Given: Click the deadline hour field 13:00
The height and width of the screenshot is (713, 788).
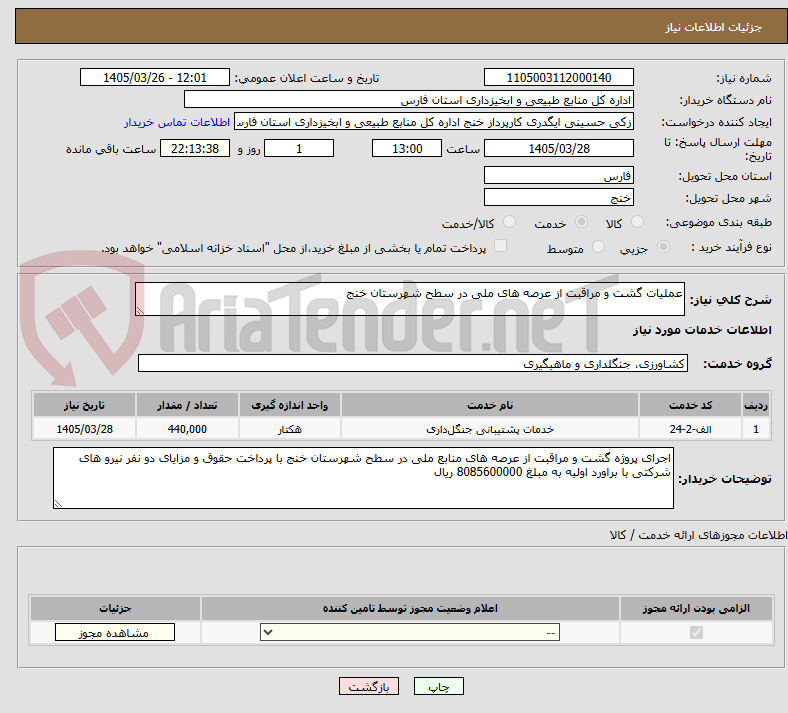Looking at the screenshot, I should pos(407,148).
